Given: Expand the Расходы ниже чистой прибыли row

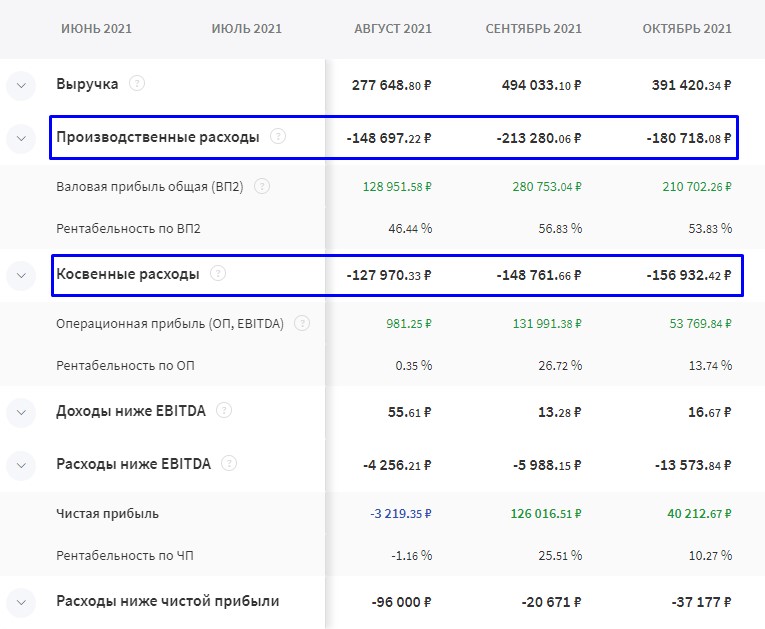Looking at the screenshot, I should coord(21,603).
